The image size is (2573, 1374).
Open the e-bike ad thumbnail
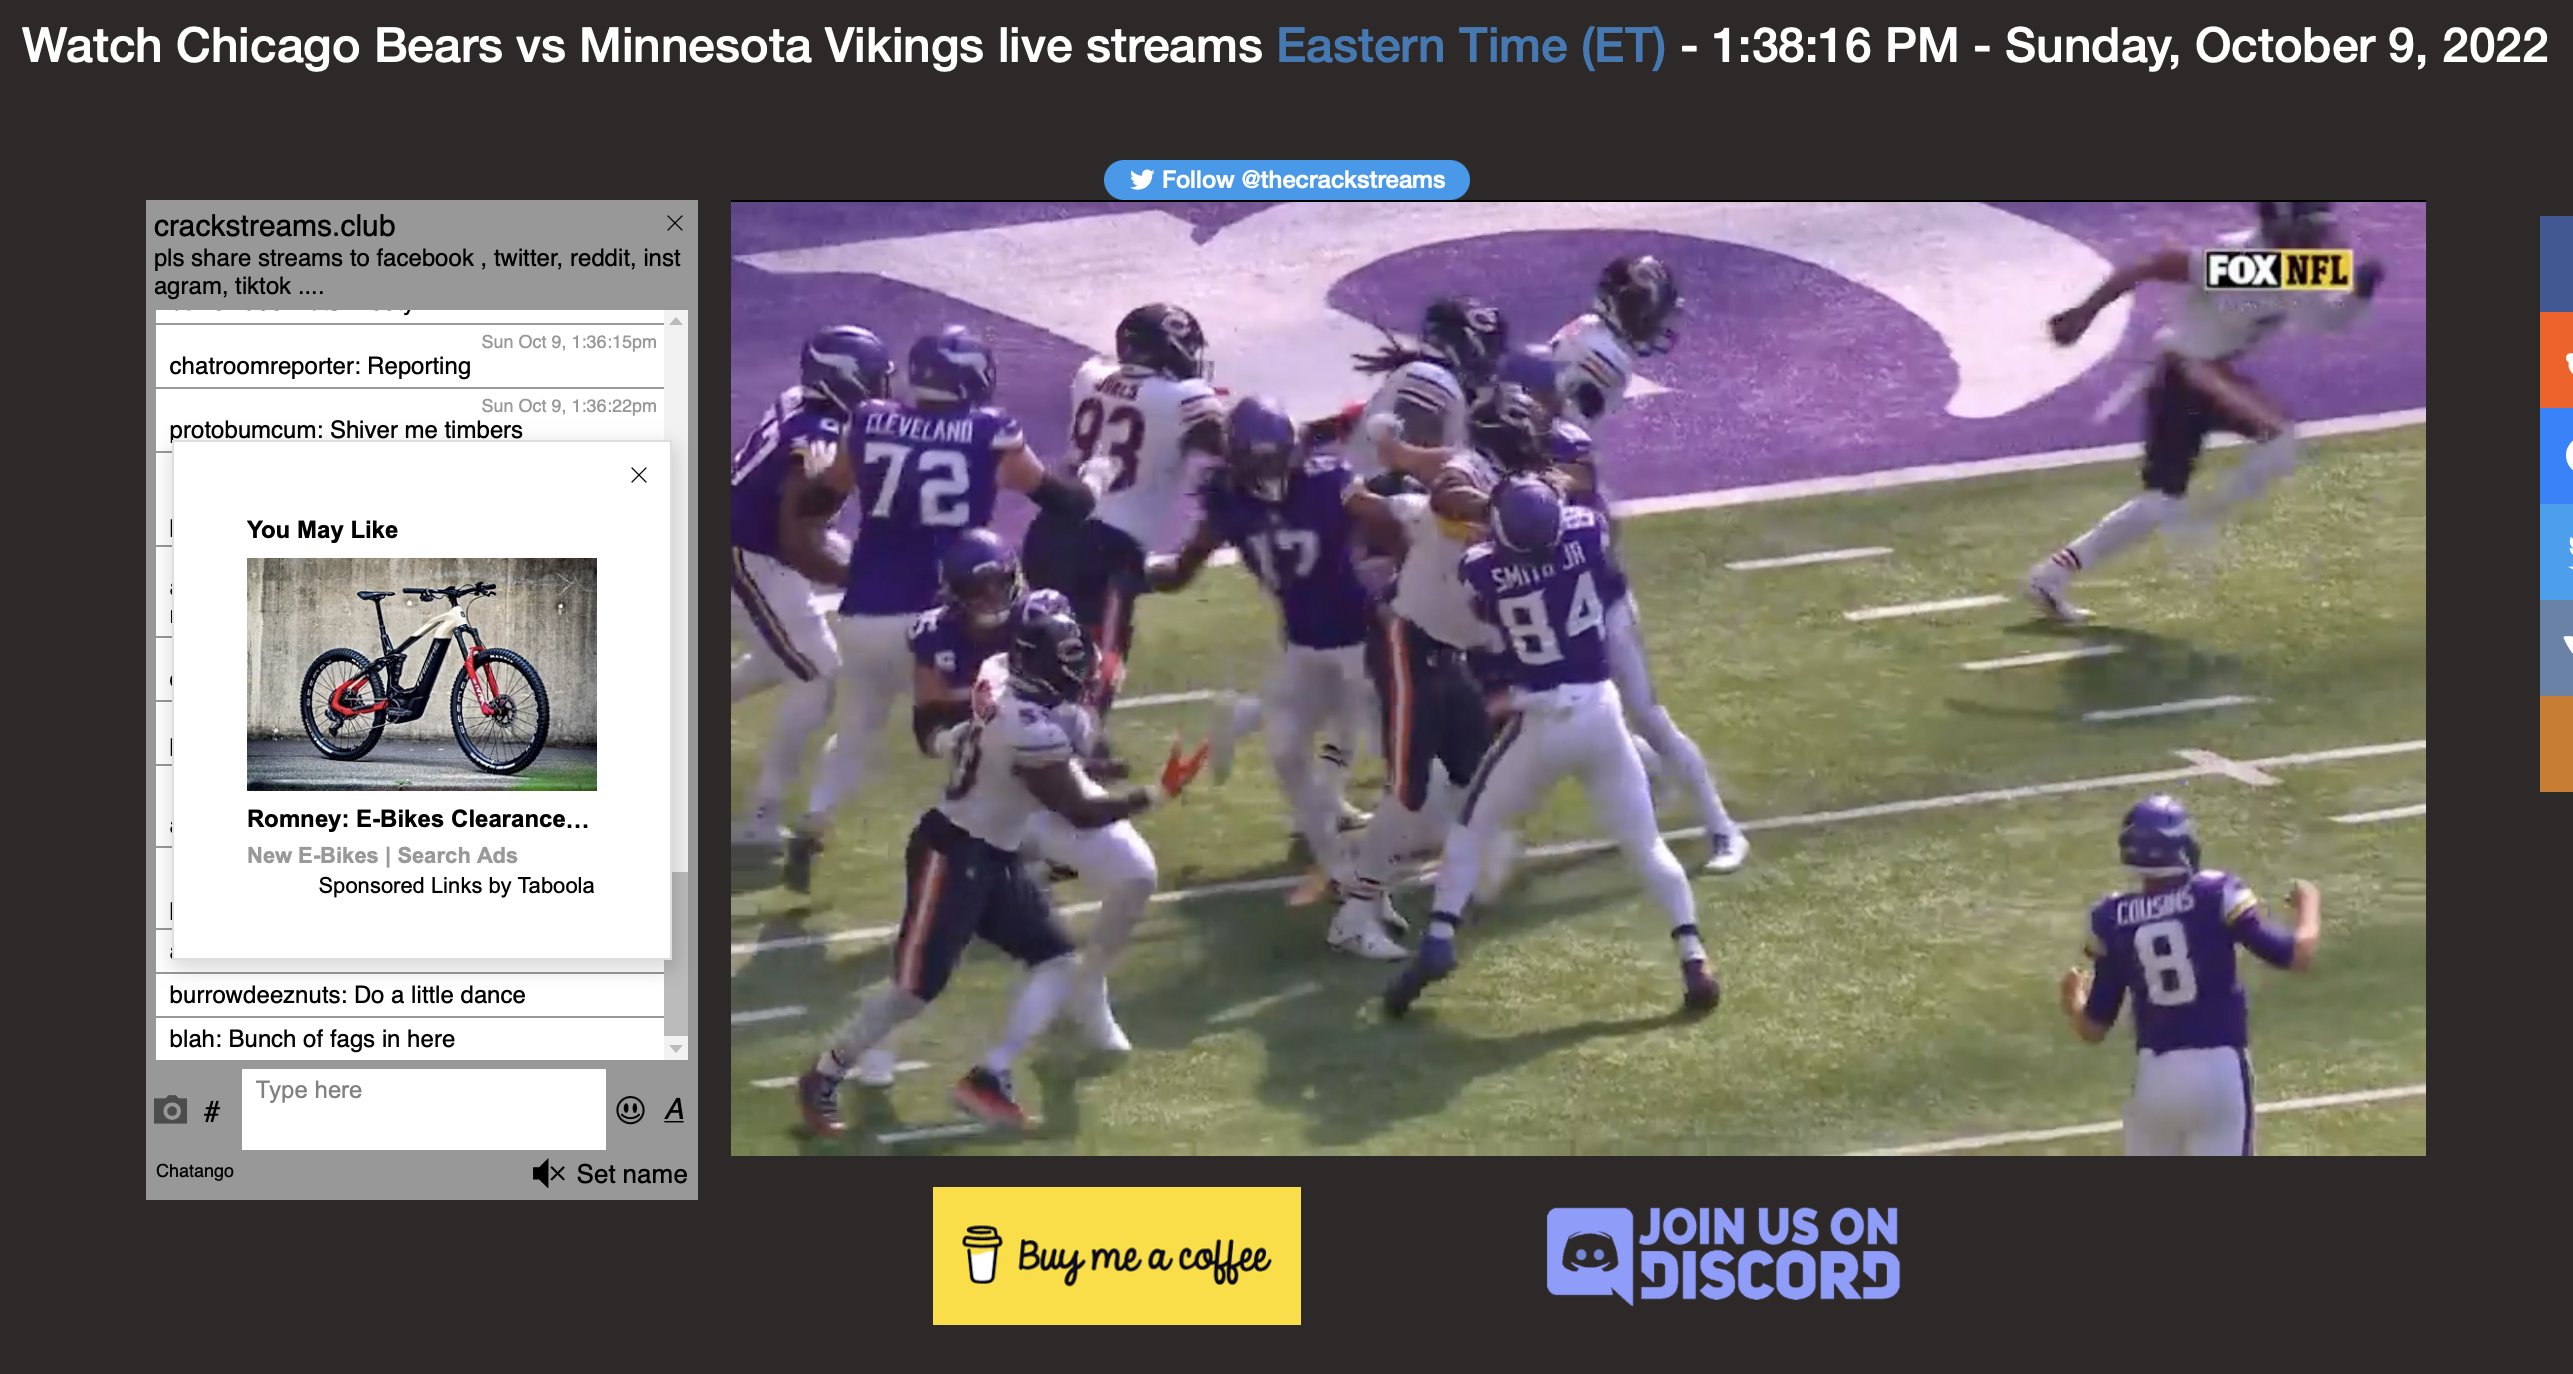tap(422, 674)
